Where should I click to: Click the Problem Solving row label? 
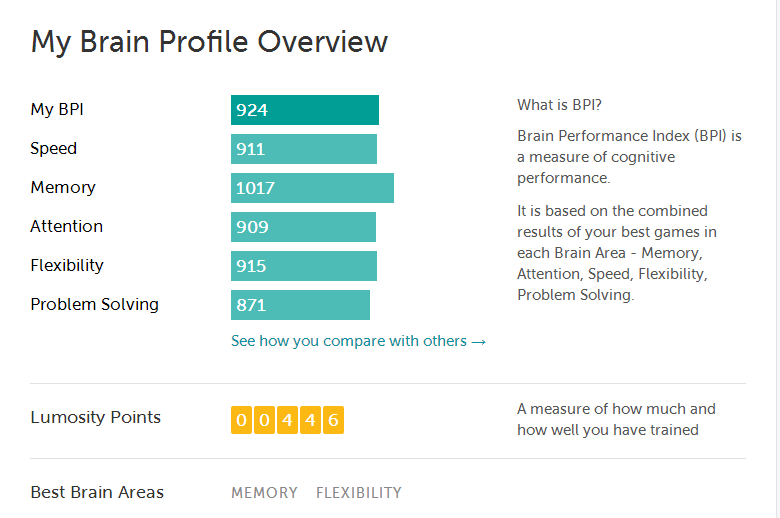point(95,305)
